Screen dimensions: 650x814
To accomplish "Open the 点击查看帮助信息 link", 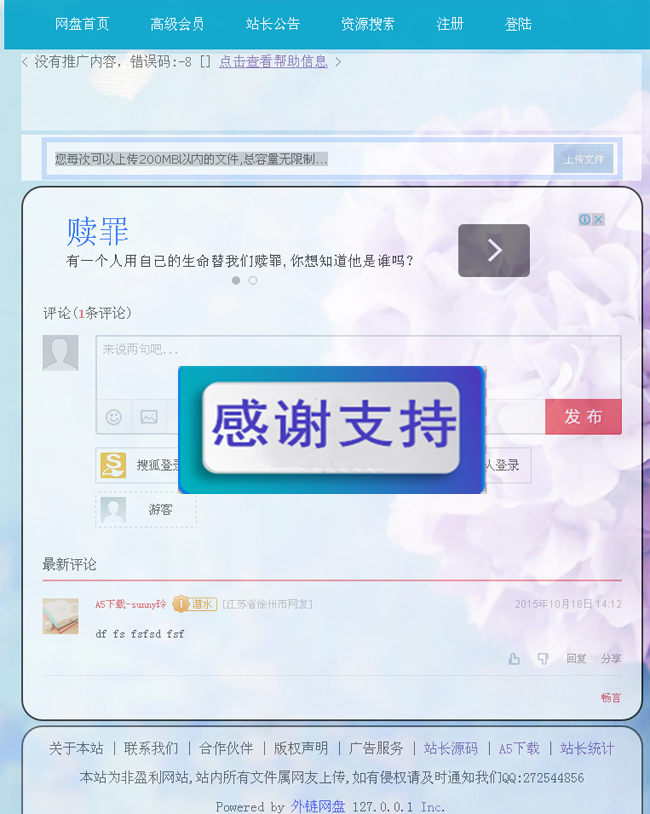I will click(273, 62).
